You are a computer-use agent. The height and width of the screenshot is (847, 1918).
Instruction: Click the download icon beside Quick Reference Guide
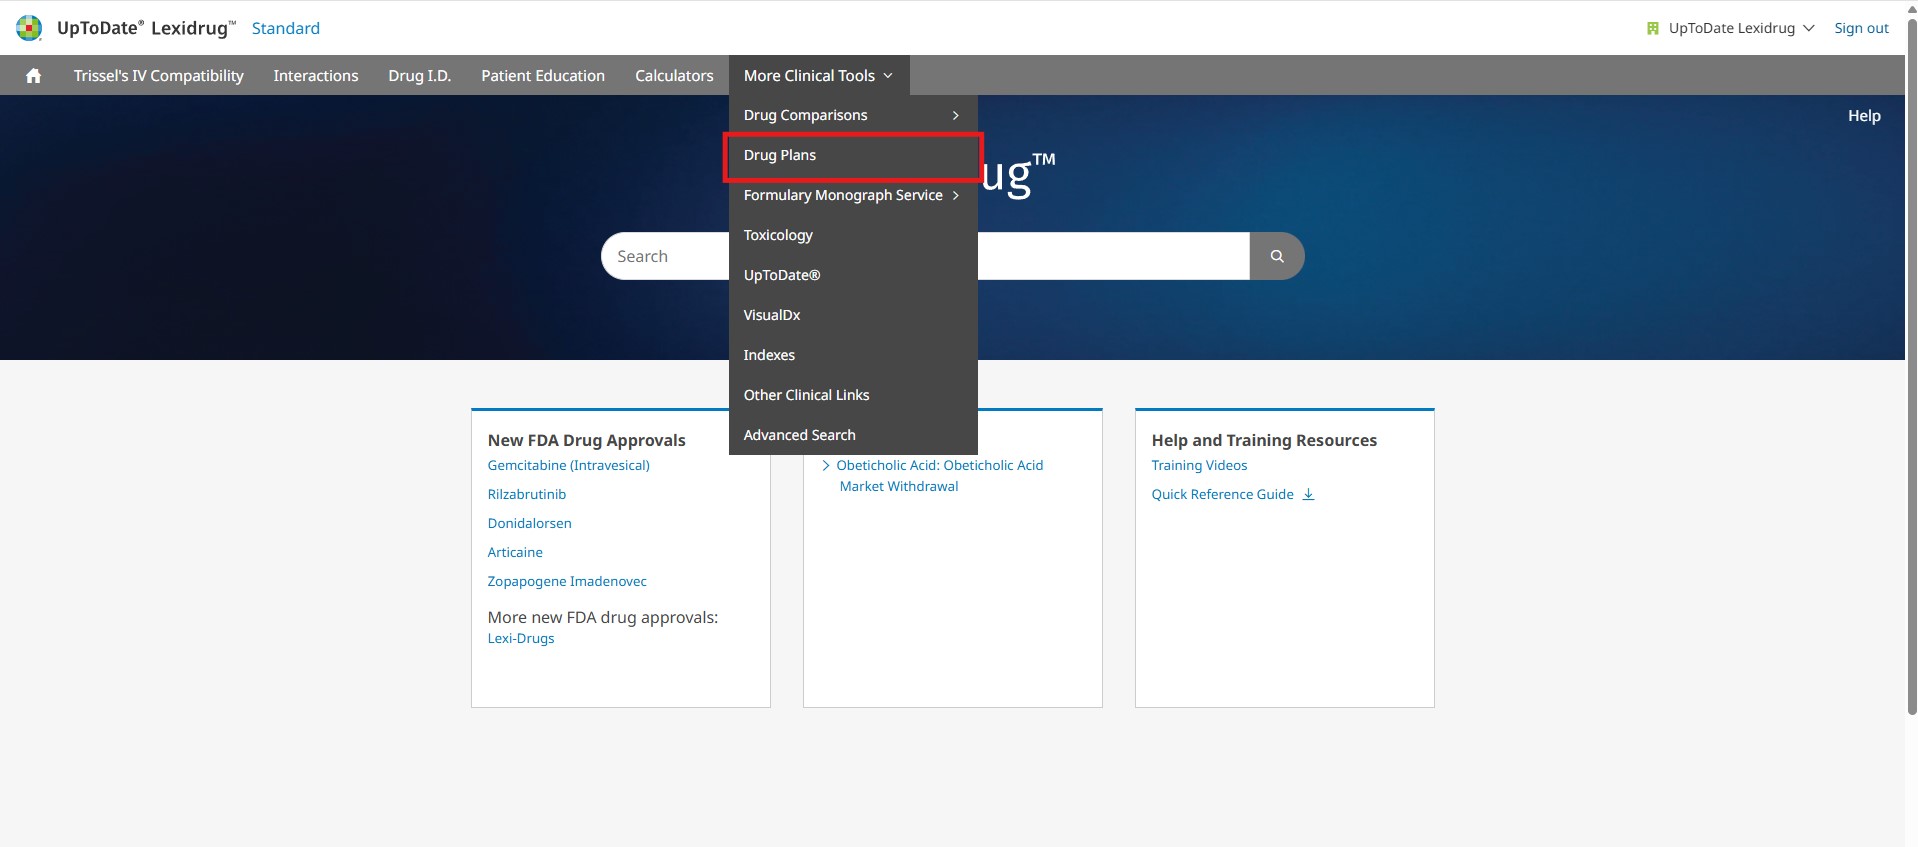point(1308,494)
